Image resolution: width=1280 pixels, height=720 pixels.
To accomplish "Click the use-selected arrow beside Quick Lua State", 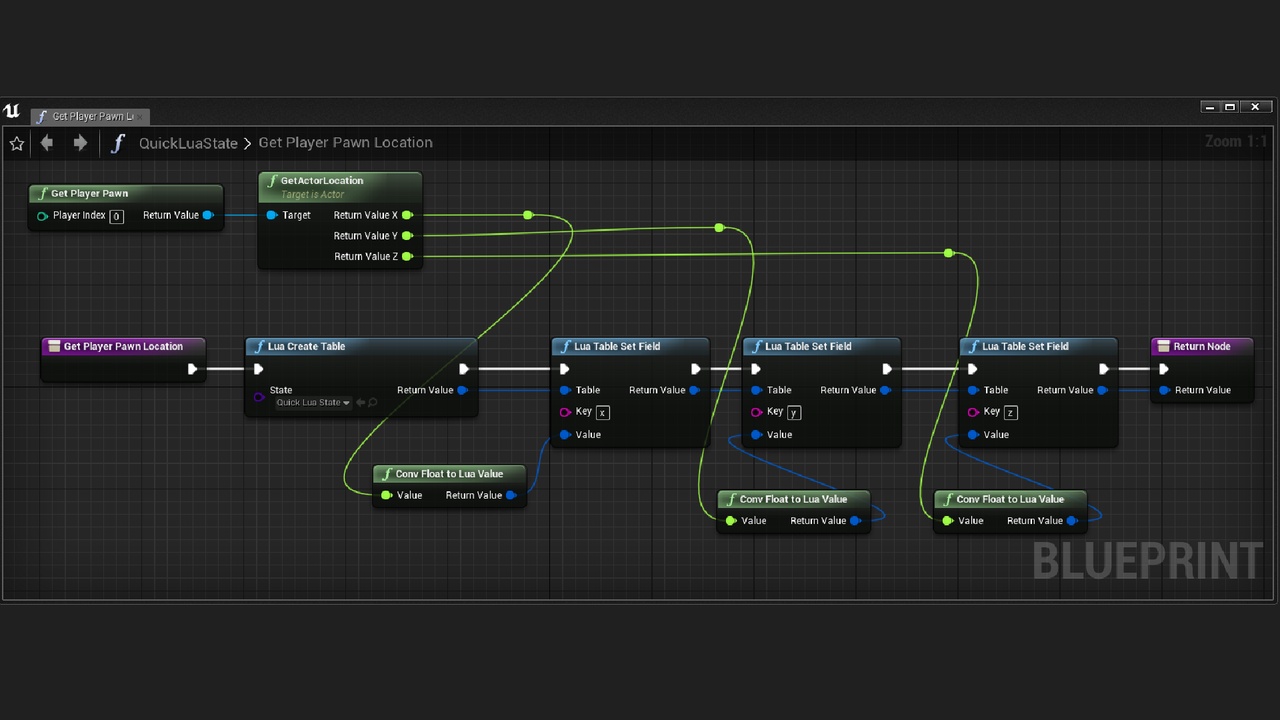I will point(360,403).
